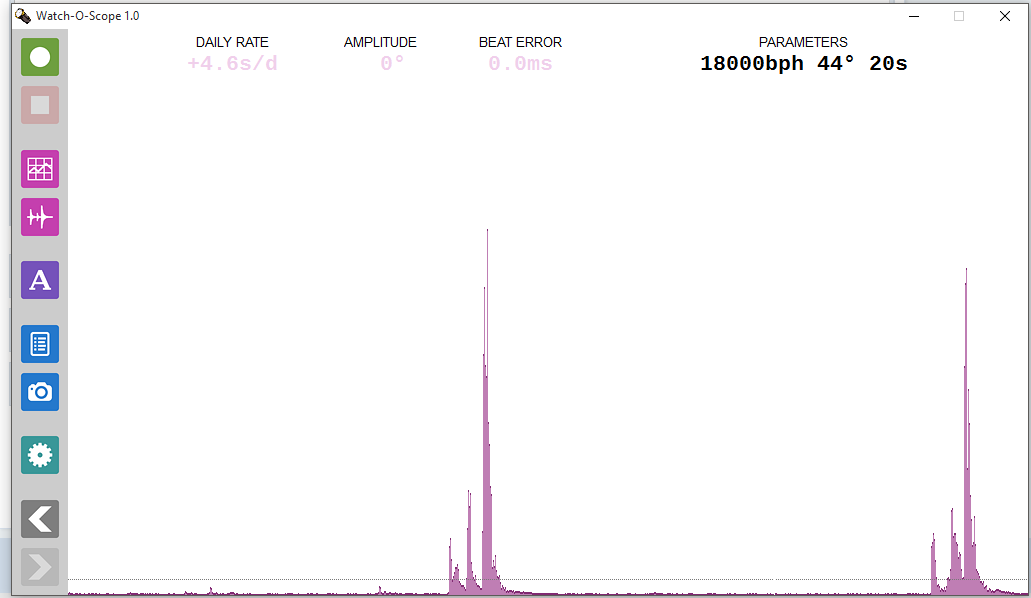Go forward with the right chevron button
This screenshot has width=1031, height=598.
tap(40, 567)
